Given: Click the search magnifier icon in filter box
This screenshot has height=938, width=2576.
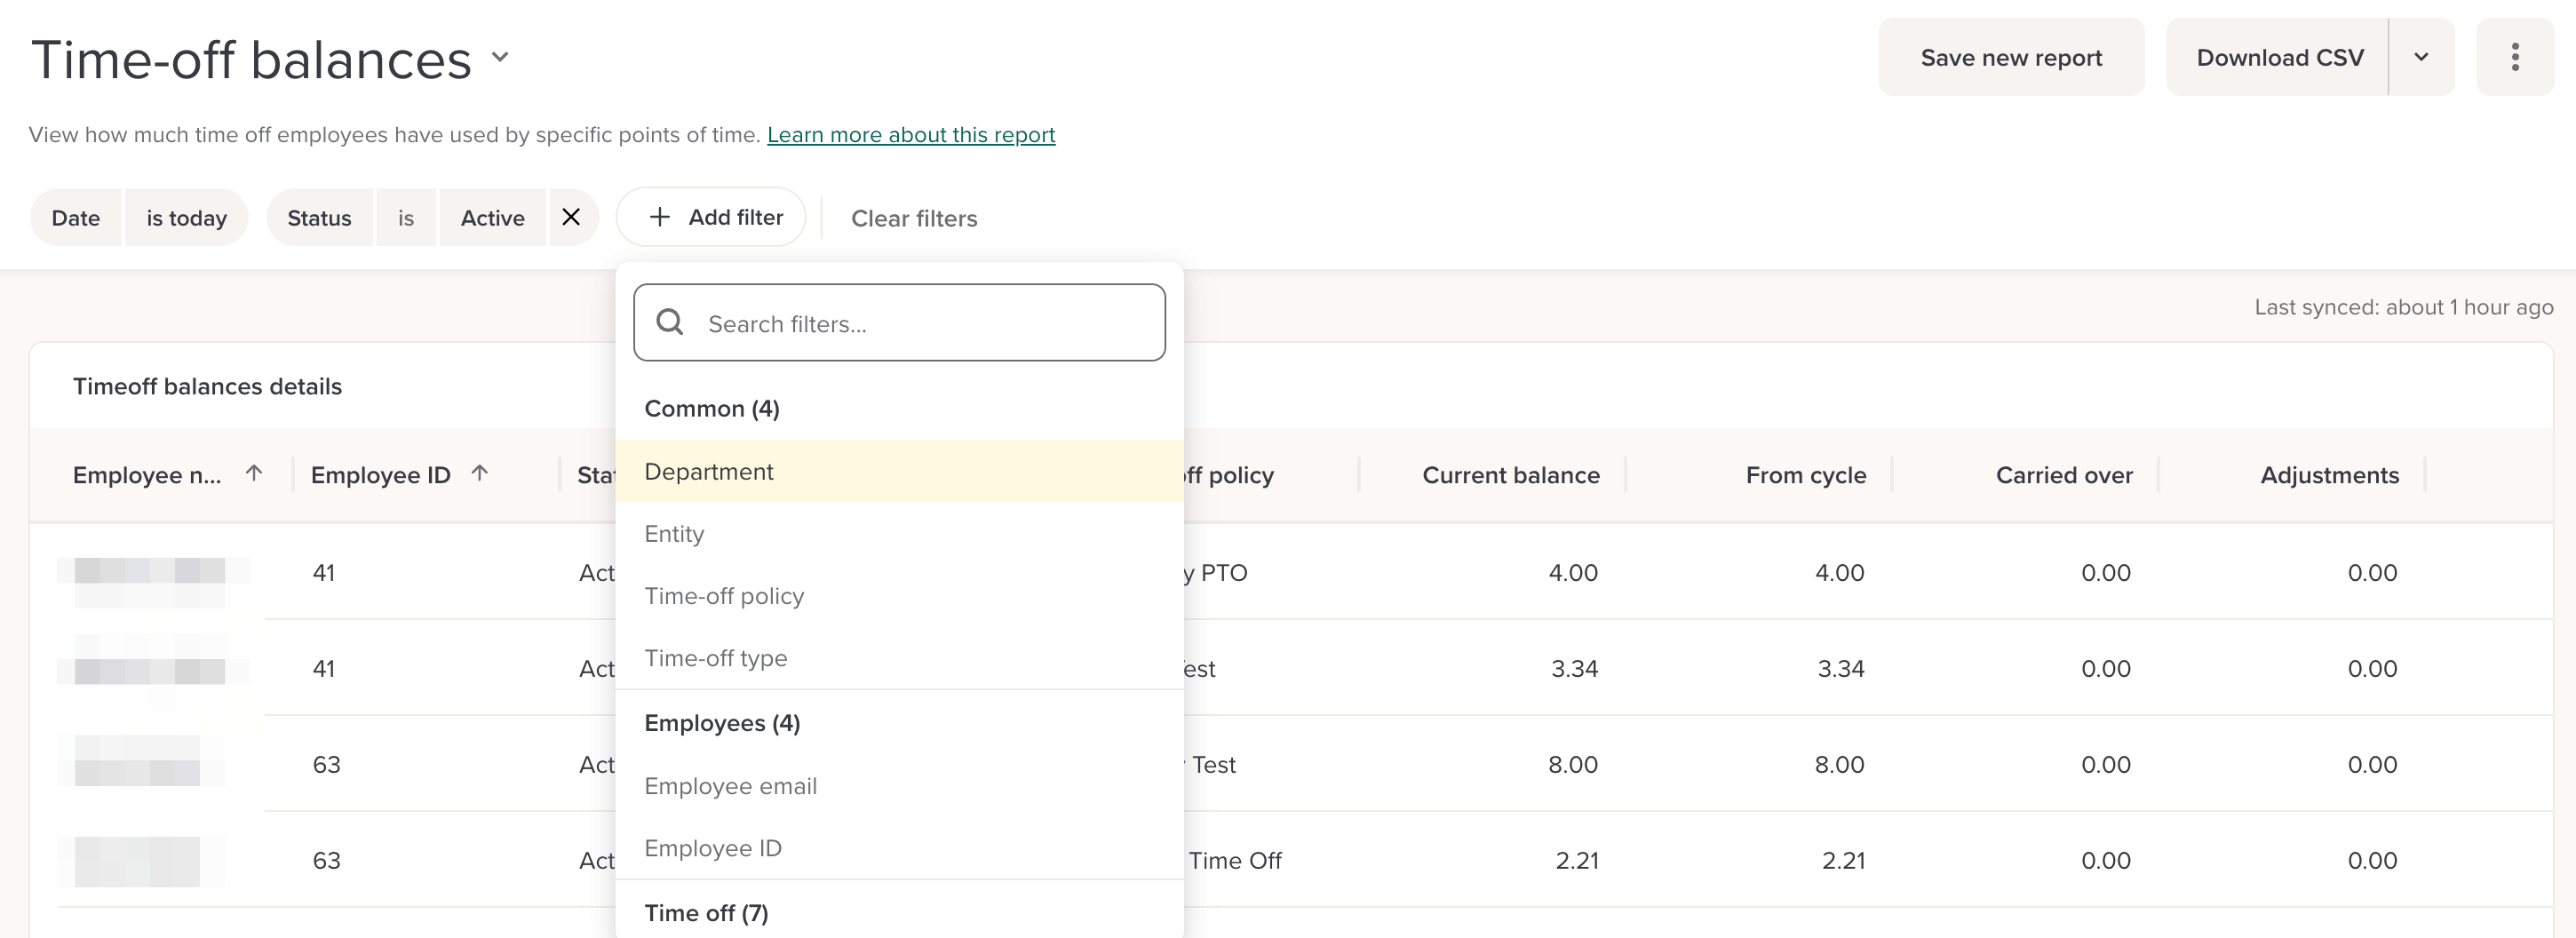Looking at the screenshot, I should coord(670,322).
